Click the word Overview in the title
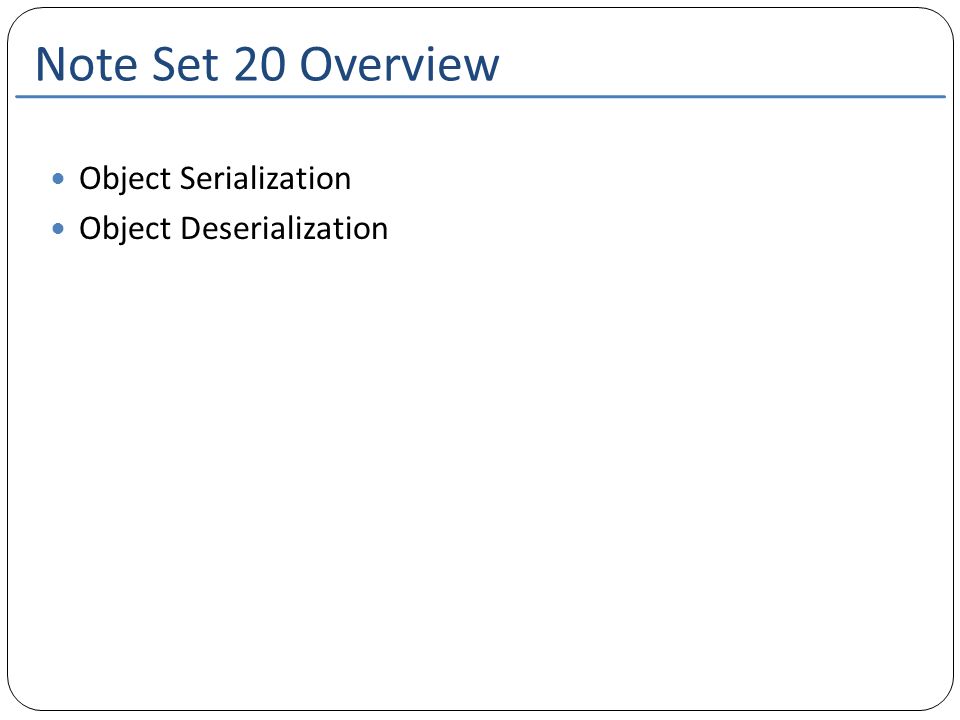The height and width of the screenshot is (720, 960). 399,64
